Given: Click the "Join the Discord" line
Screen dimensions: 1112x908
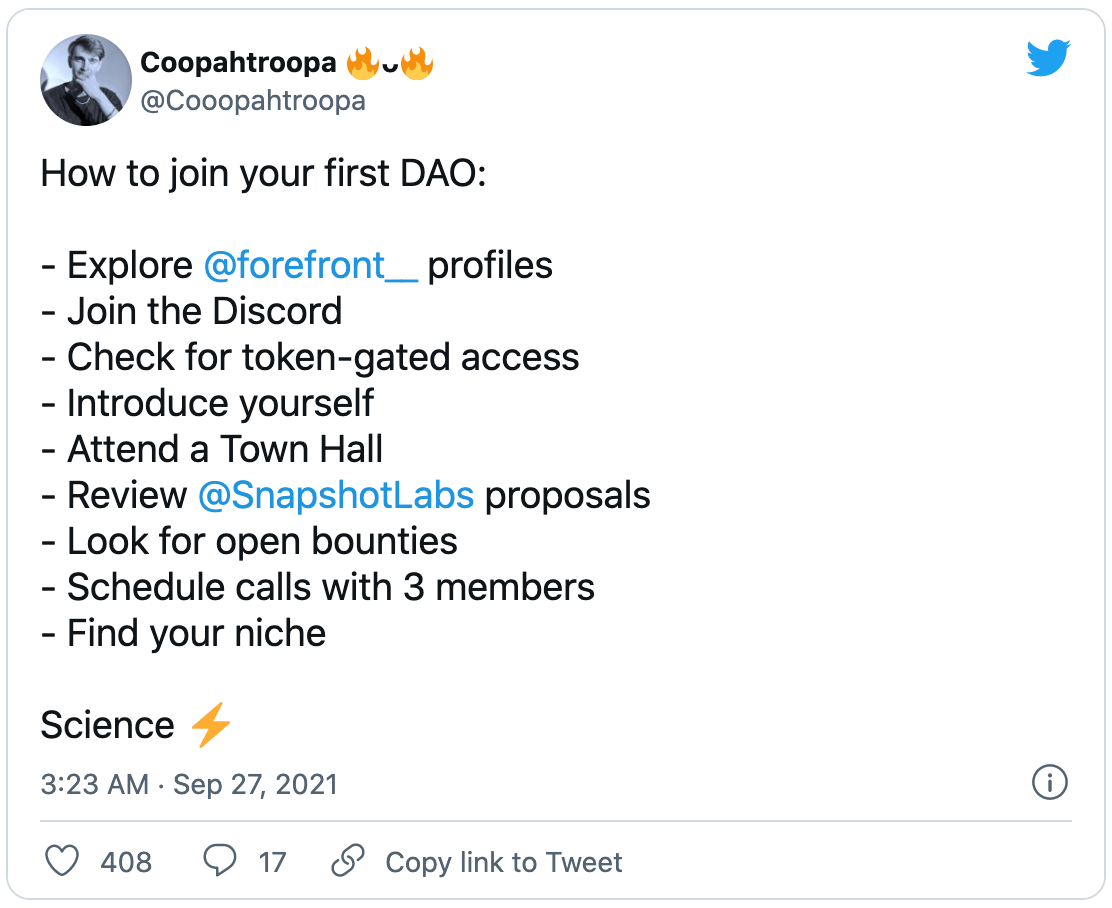Looking at the screenshot, I should pyautogui.click(x=192, y=311).
